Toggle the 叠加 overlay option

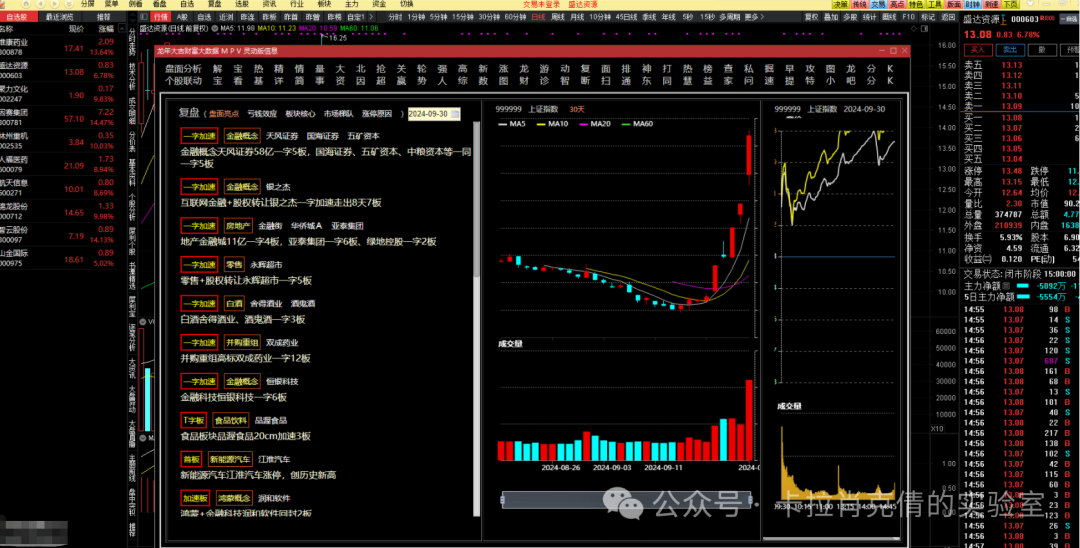830,17
